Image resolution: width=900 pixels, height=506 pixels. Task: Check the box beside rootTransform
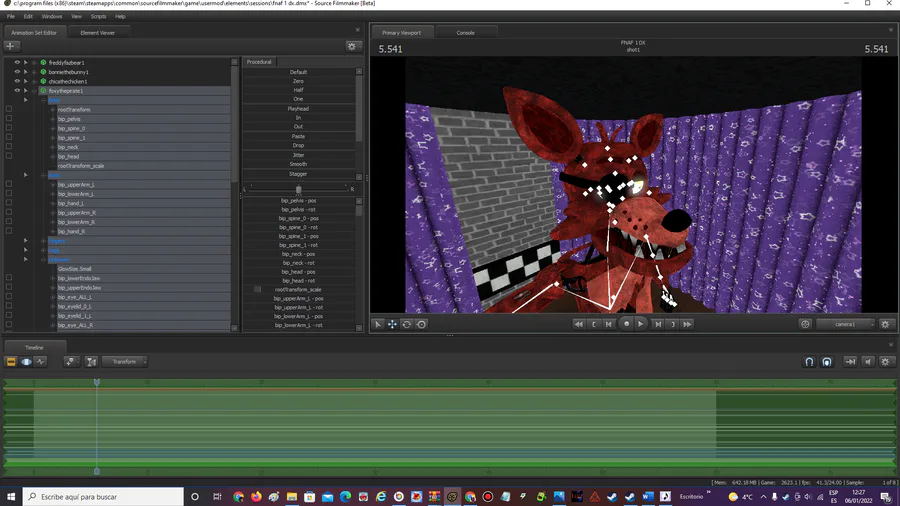[9, 109]
